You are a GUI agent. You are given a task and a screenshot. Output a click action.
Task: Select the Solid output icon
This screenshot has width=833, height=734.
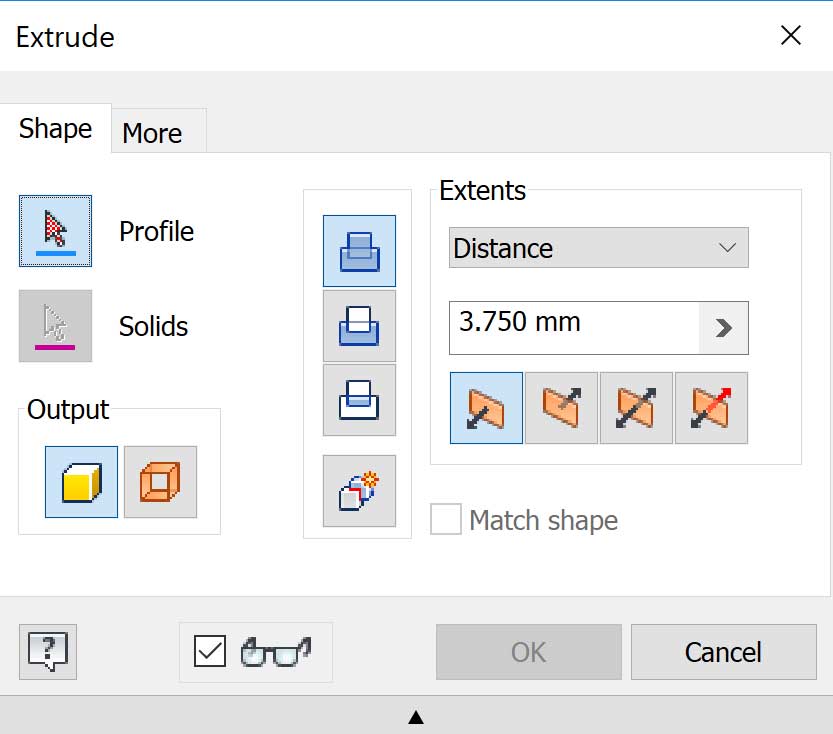pos(81,482)
